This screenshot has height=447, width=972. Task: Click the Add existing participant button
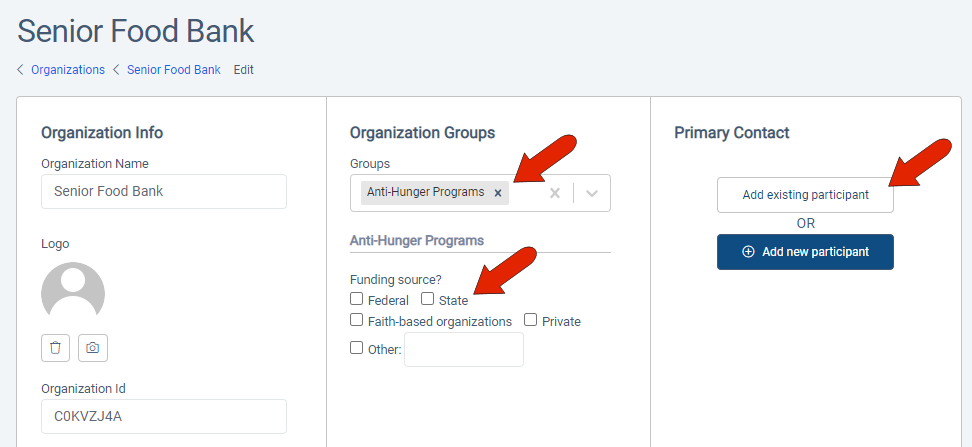tap(805, 195)
